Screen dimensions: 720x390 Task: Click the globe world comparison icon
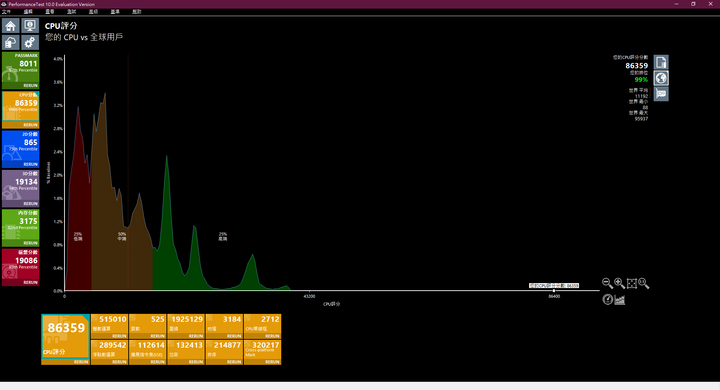[x=661, y=78]
